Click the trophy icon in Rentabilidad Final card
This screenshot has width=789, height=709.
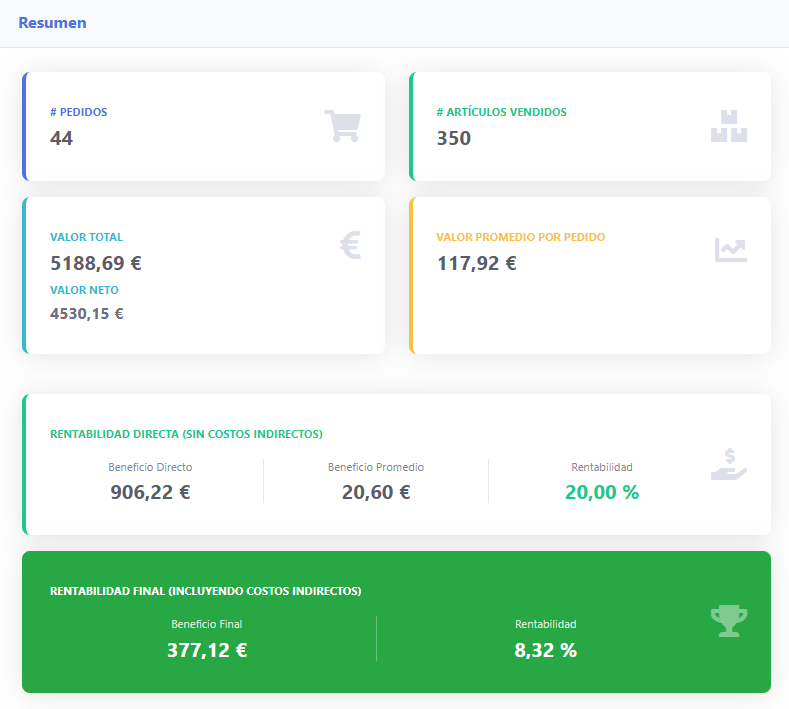pyautogui.click(x=729, y=621)
